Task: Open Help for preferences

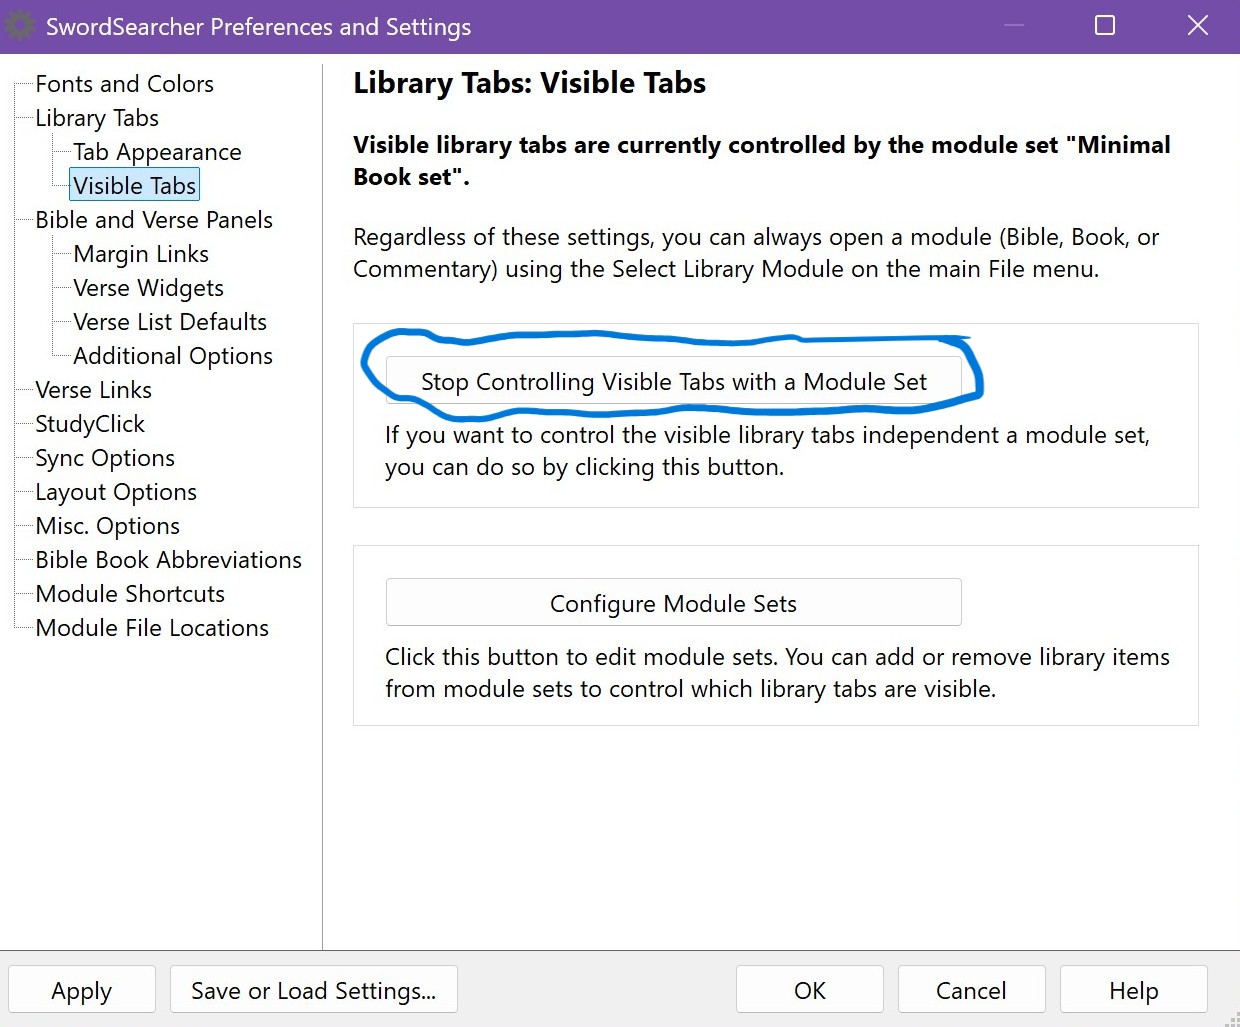Action: [1133, 990]
